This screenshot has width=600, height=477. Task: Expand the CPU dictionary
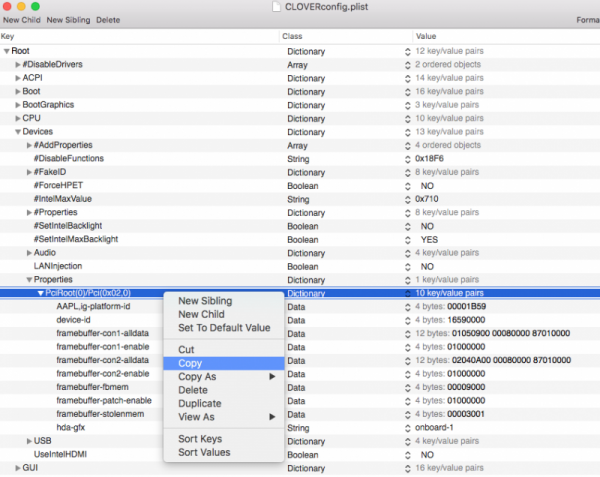tap(18, 118)
